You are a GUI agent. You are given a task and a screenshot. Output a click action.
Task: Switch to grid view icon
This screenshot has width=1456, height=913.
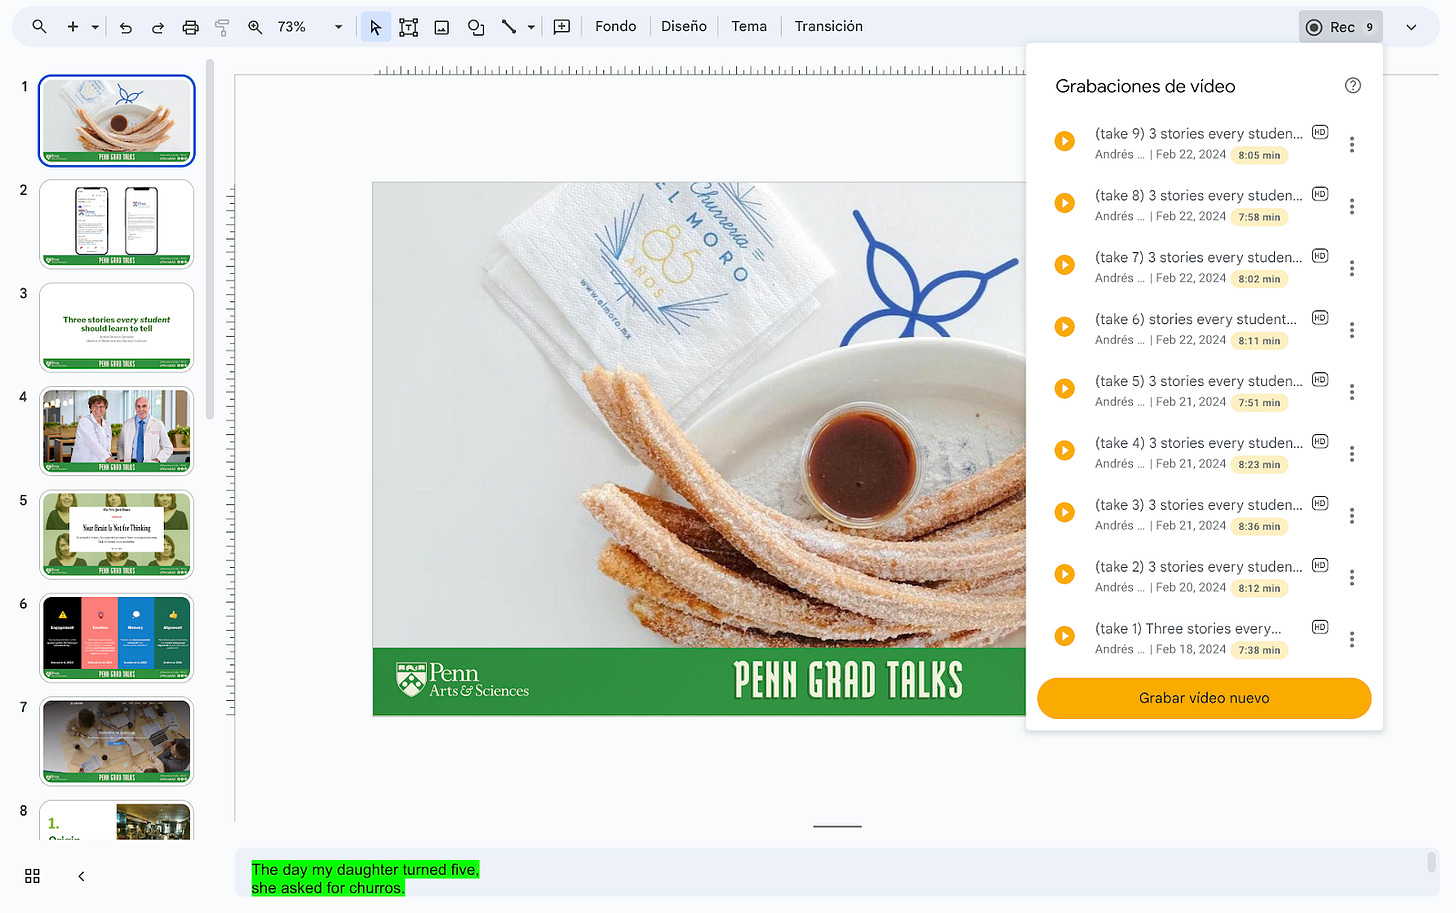[32, 876]
